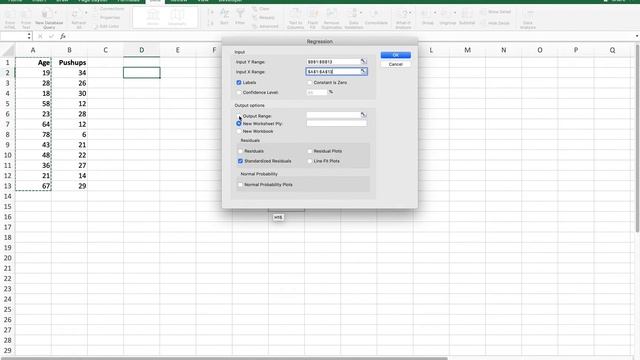Viewport: 640px width, 360px height.
Task: Collapse dialog using Input Y Range selector icon
Action: pyautogui.click(x=363, y=62)
